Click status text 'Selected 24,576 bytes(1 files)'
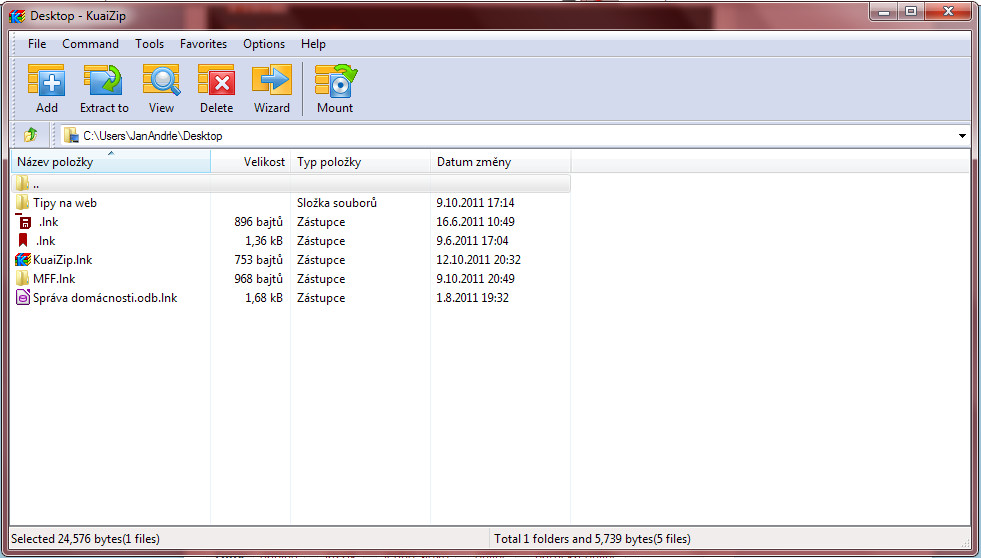The image size is (981, 558). pos(85,539)
